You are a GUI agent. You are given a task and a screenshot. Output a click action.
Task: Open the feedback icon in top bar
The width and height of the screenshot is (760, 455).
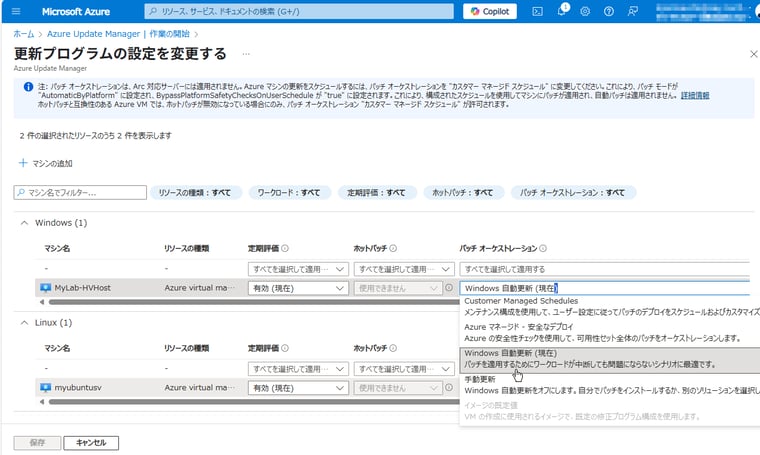[633, 11]
